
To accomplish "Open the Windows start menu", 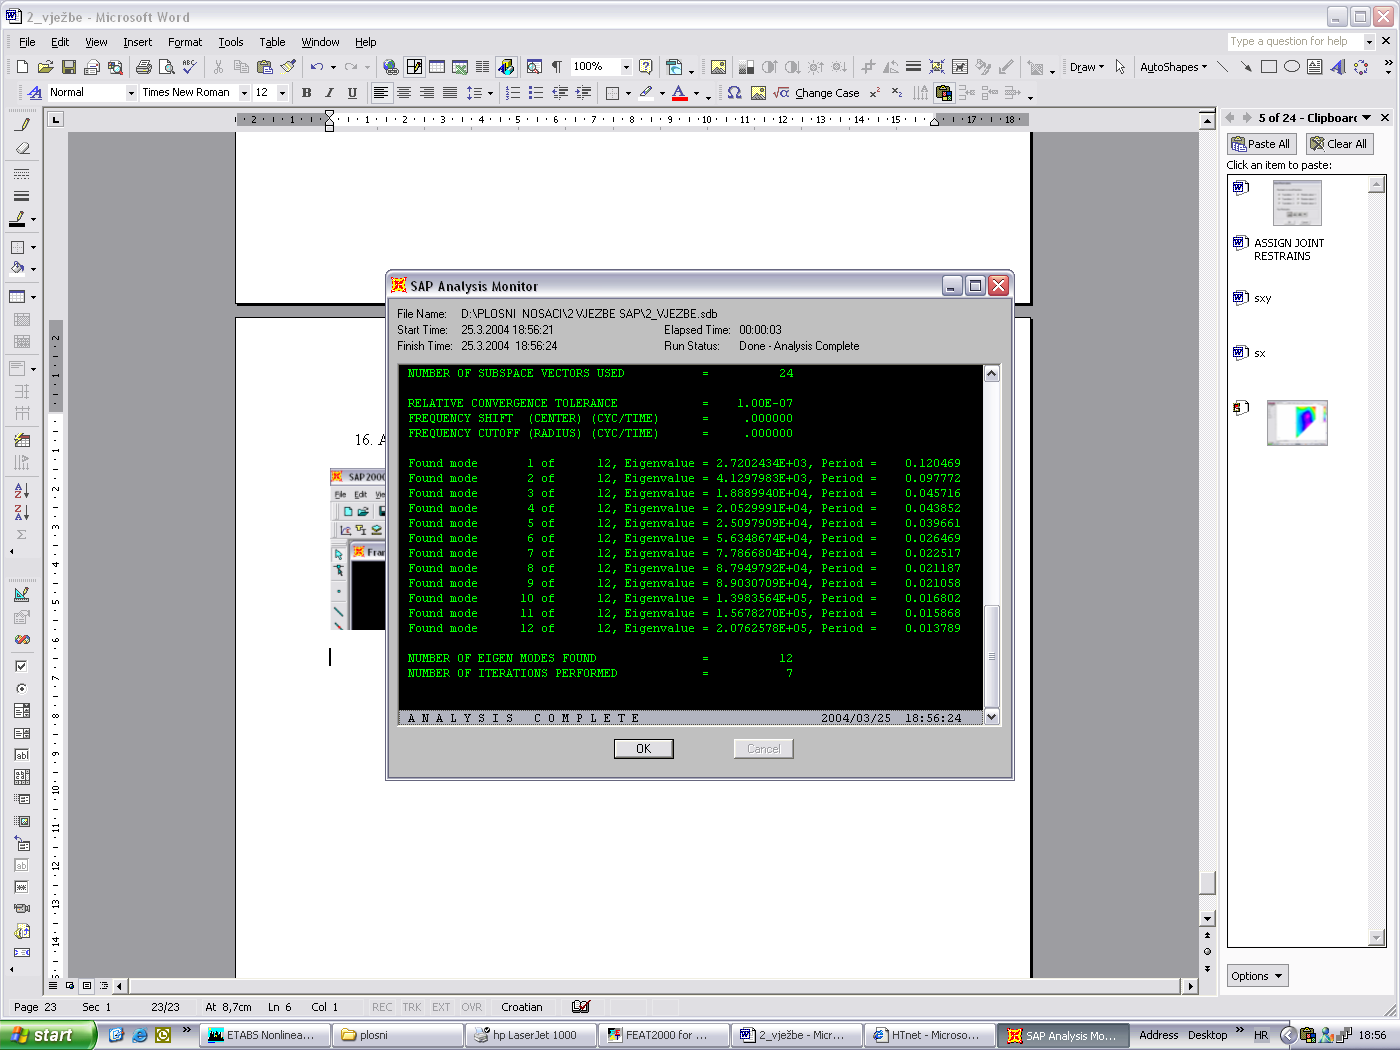I will pyautogui.click(x=47, y=1035).
